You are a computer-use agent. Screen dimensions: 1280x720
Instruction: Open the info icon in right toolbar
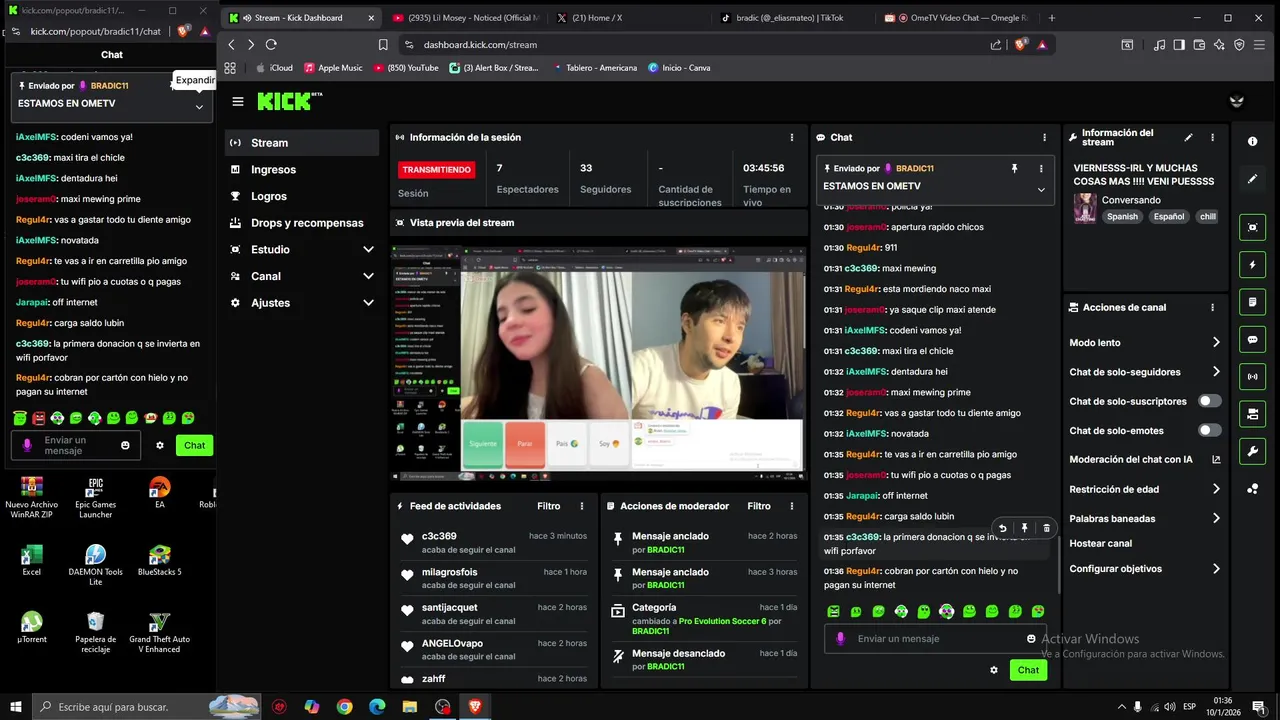point(1252,142)
